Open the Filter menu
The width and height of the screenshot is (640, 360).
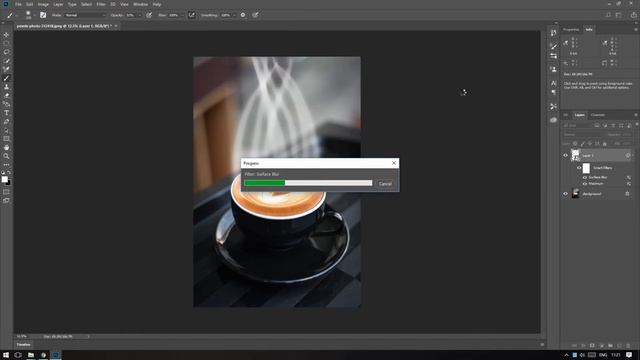(x=101, y=4)
